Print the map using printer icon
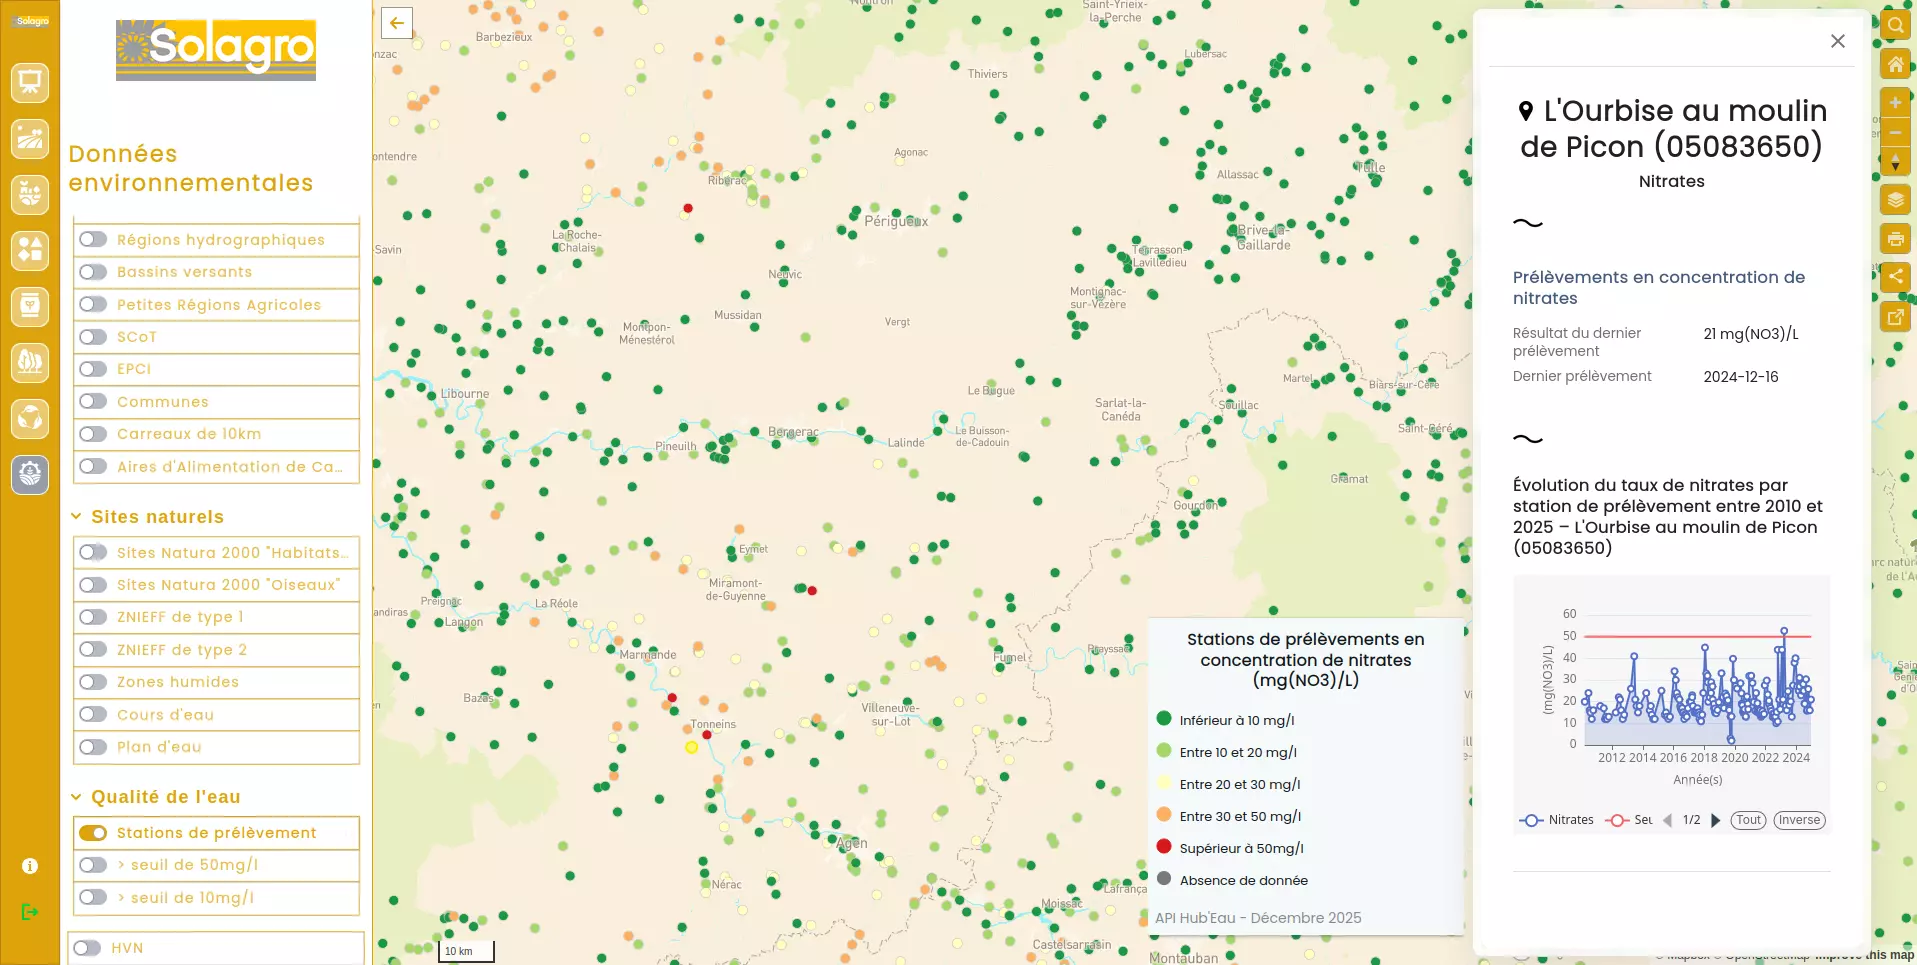 tap(1895, 239)
